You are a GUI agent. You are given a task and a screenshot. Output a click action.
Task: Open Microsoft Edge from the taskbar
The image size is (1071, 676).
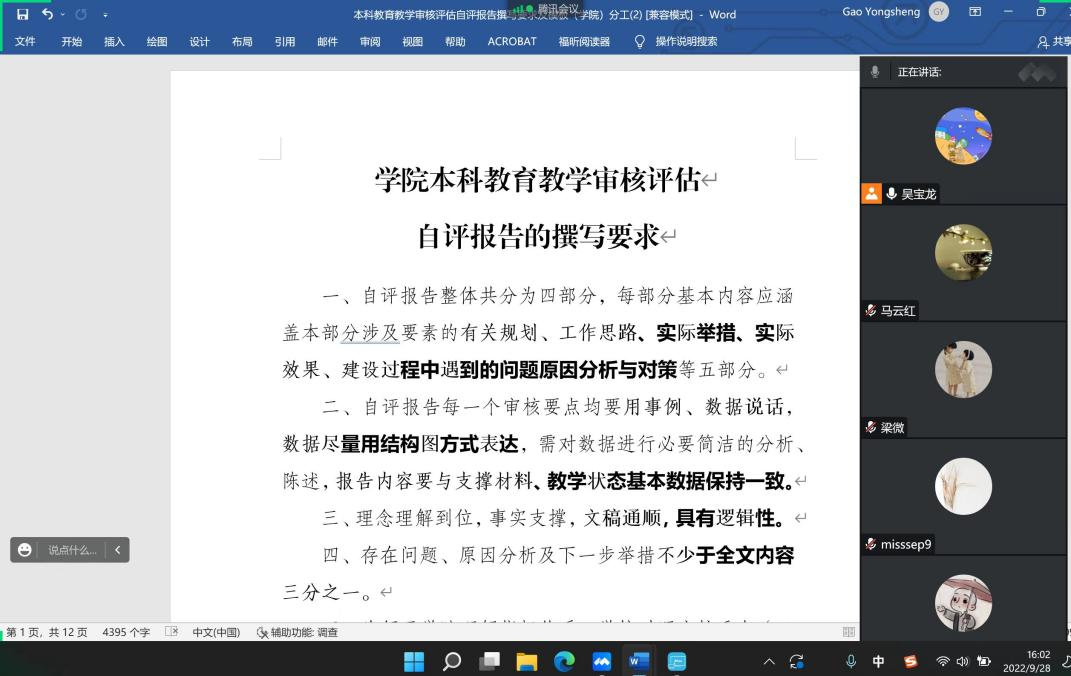564,661
